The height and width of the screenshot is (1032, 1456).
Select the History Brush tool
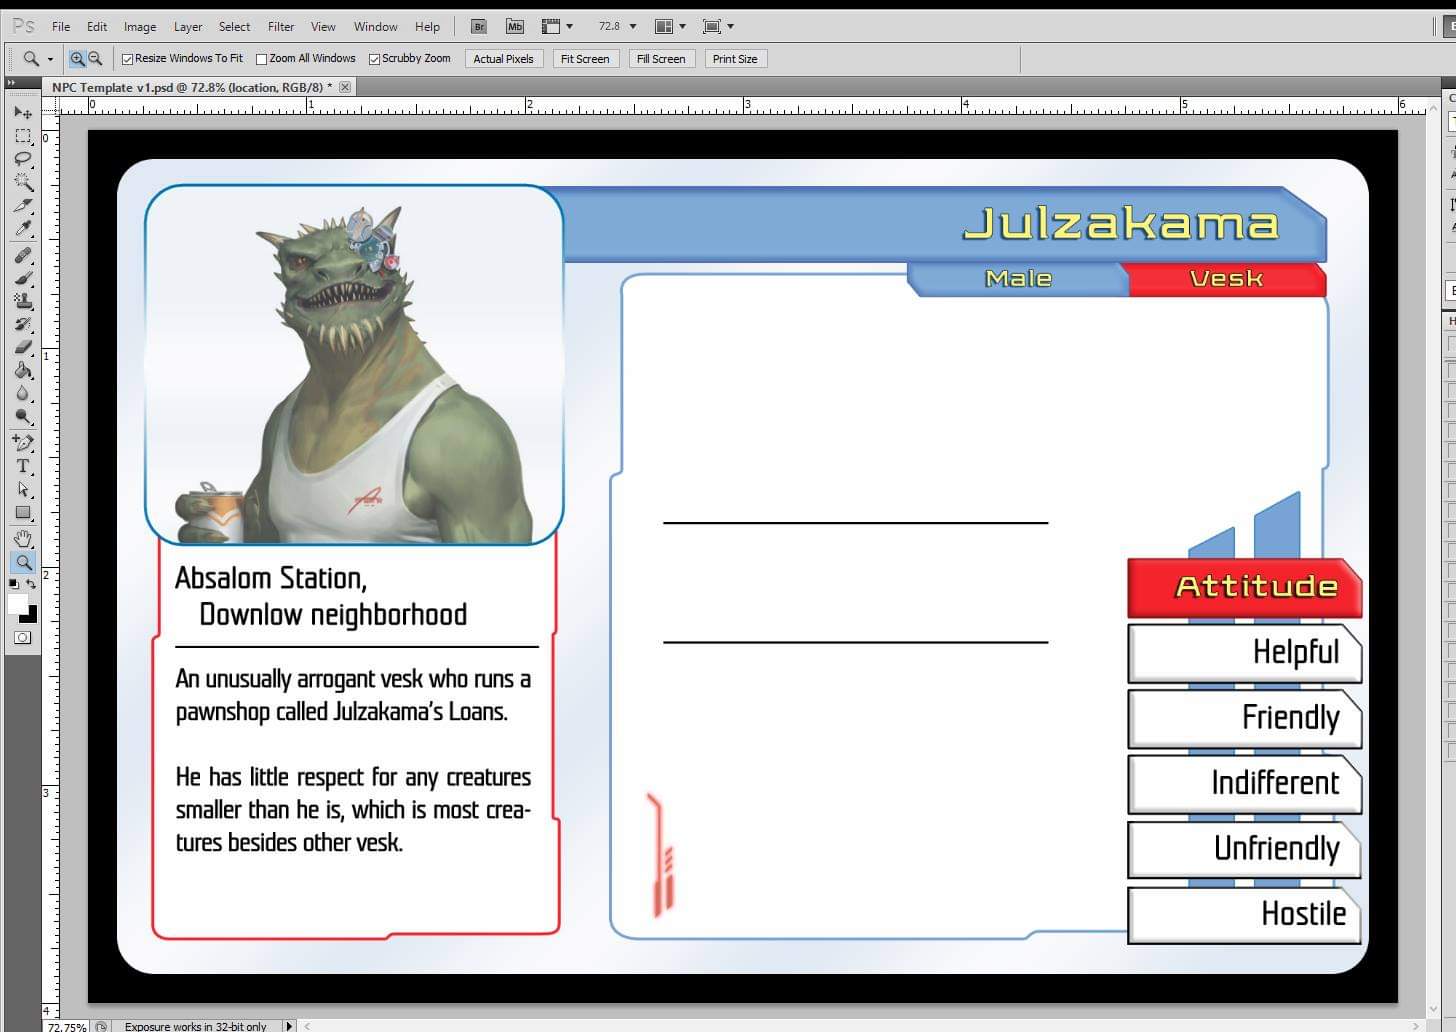click(x=22, y=324)
